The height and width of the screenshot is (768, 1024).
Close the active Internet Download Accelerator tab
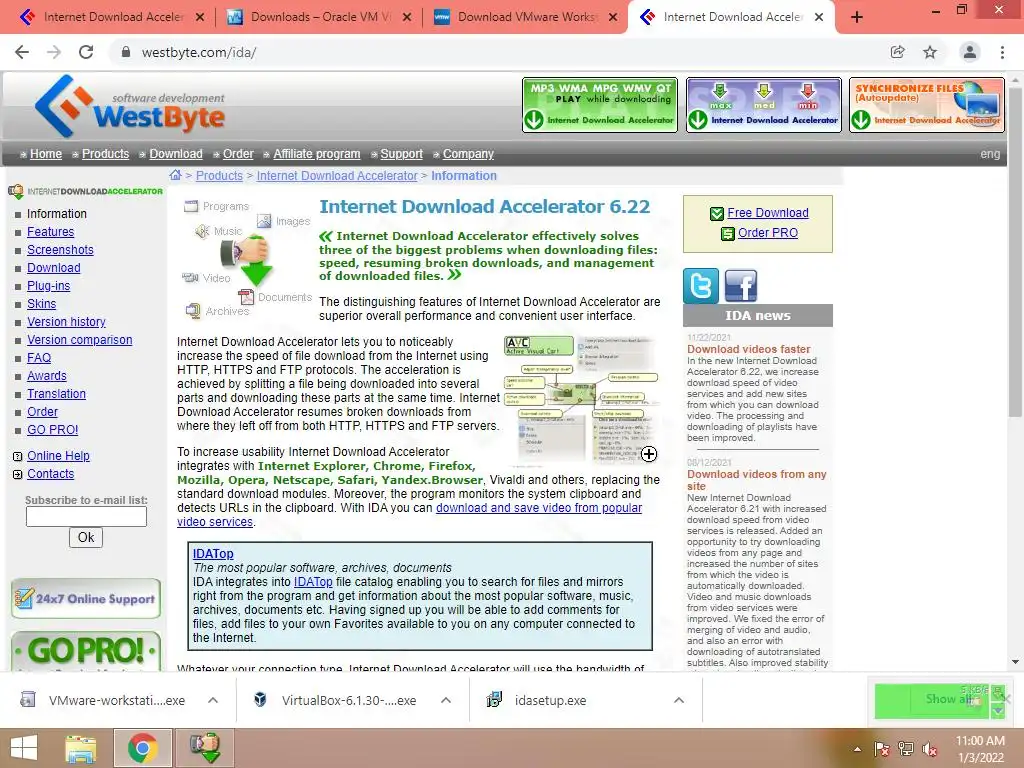[x=818, y=17]
